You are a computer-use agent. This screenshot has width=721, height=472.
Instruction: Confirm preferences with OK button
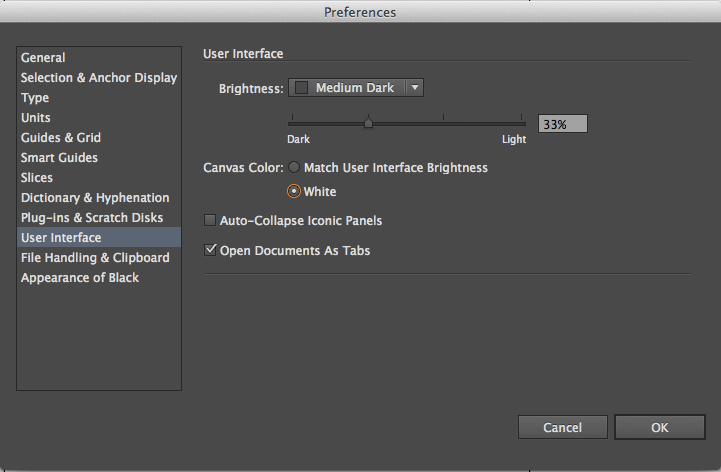pos(659,427)
